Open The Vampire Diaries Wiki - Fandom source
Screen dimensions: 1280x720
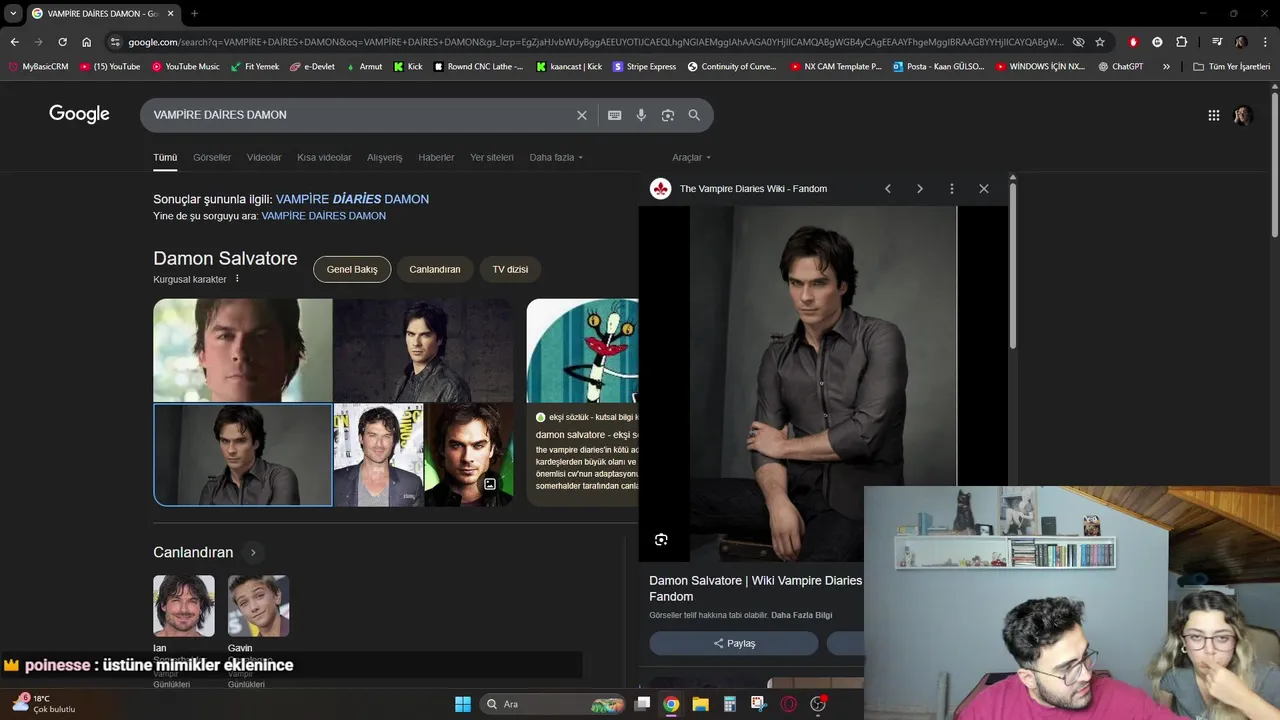[x=753, y=188]
